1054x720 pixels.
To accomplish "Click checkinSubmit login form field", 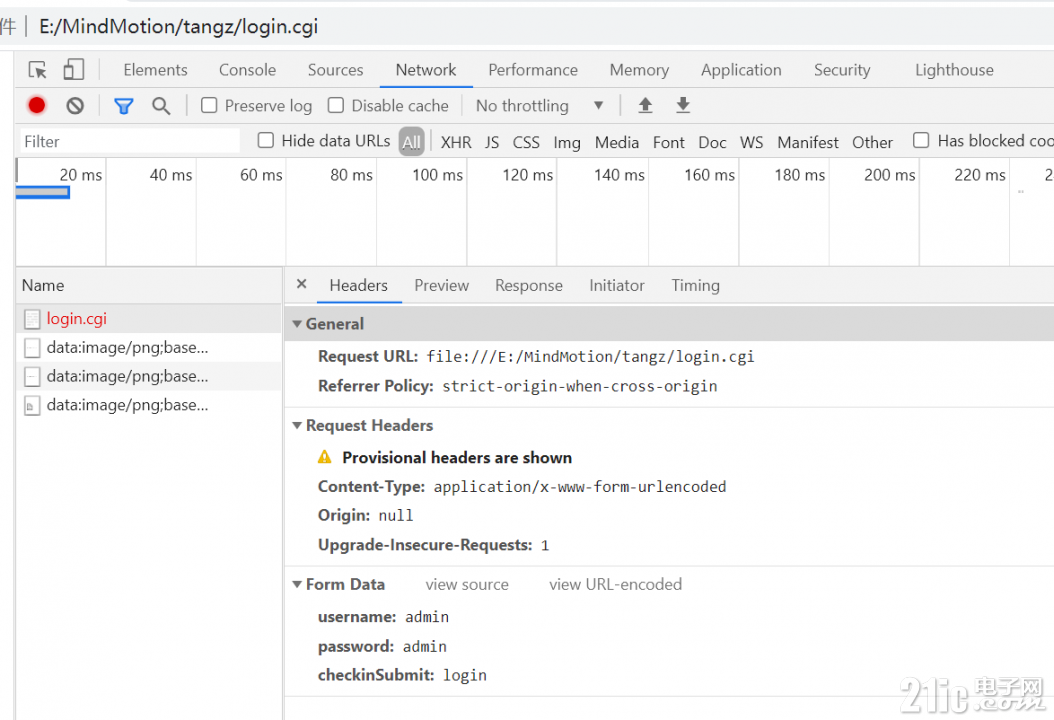I will pos(402,675).
